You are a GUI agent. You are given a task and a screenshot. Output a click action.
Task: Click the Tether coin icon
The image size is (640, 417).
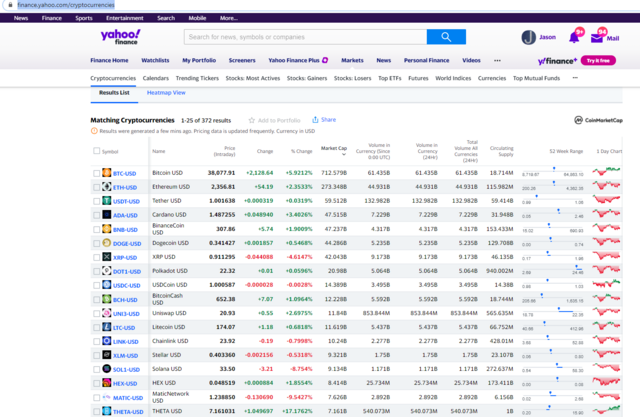[x=107, y=201]
